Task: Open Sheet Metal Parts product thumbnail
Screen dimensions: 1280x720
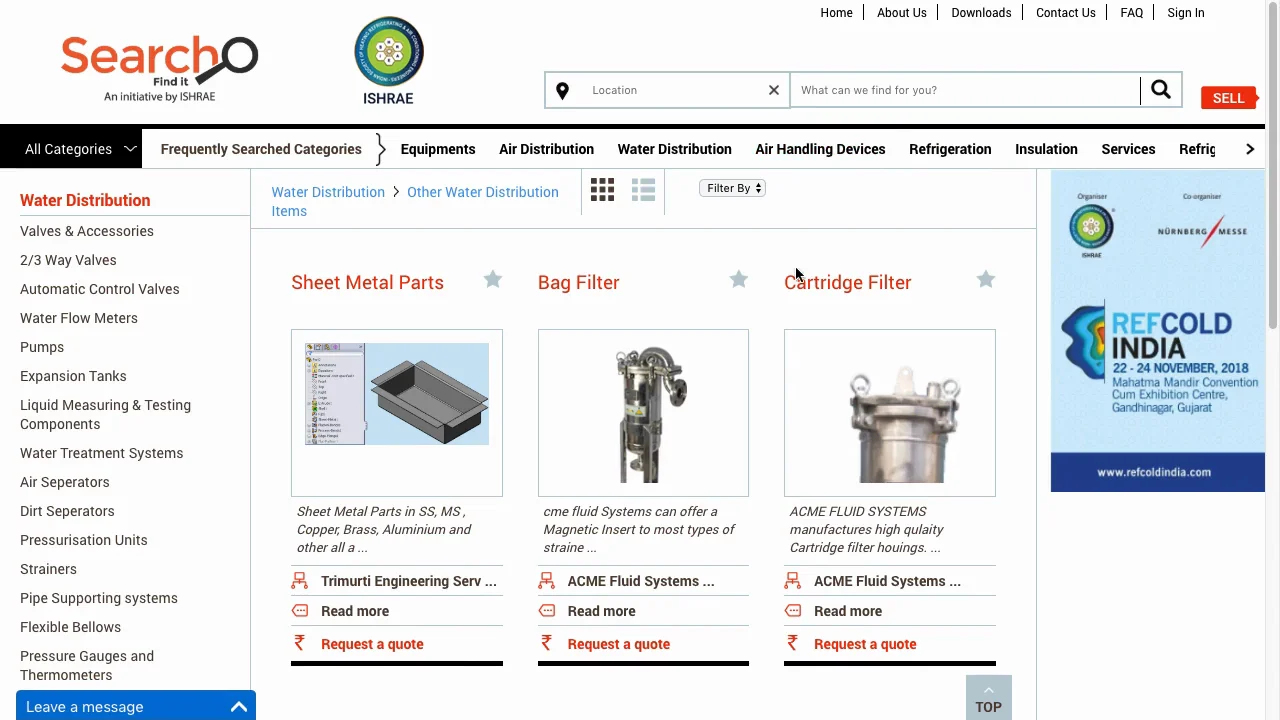Action: tap(397, 412)
